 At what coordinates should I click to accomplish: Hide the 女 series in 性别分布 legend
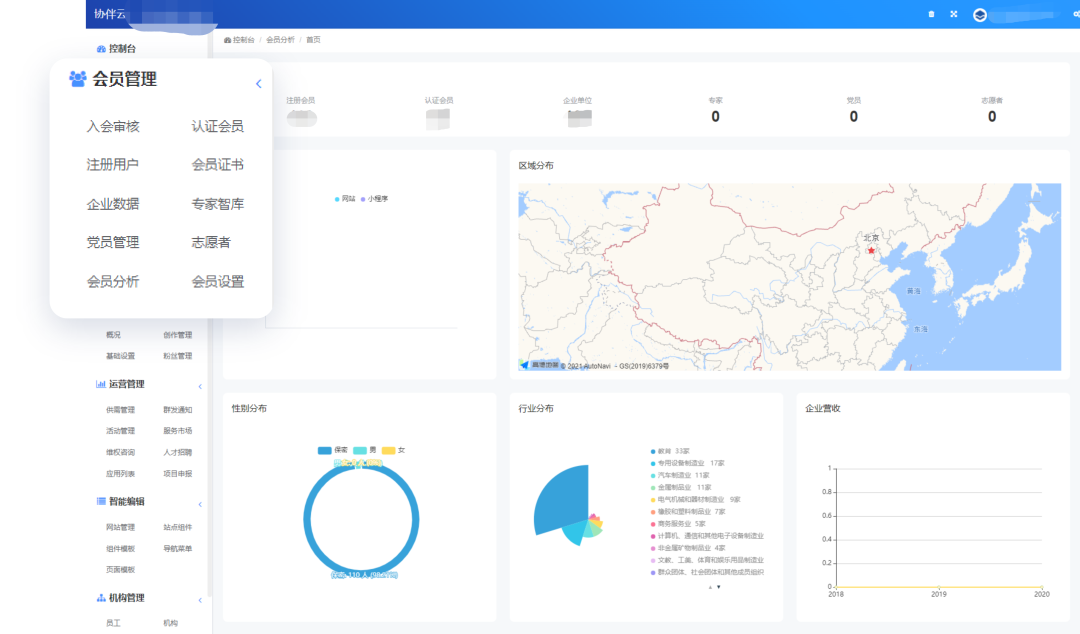coord(397,450)
